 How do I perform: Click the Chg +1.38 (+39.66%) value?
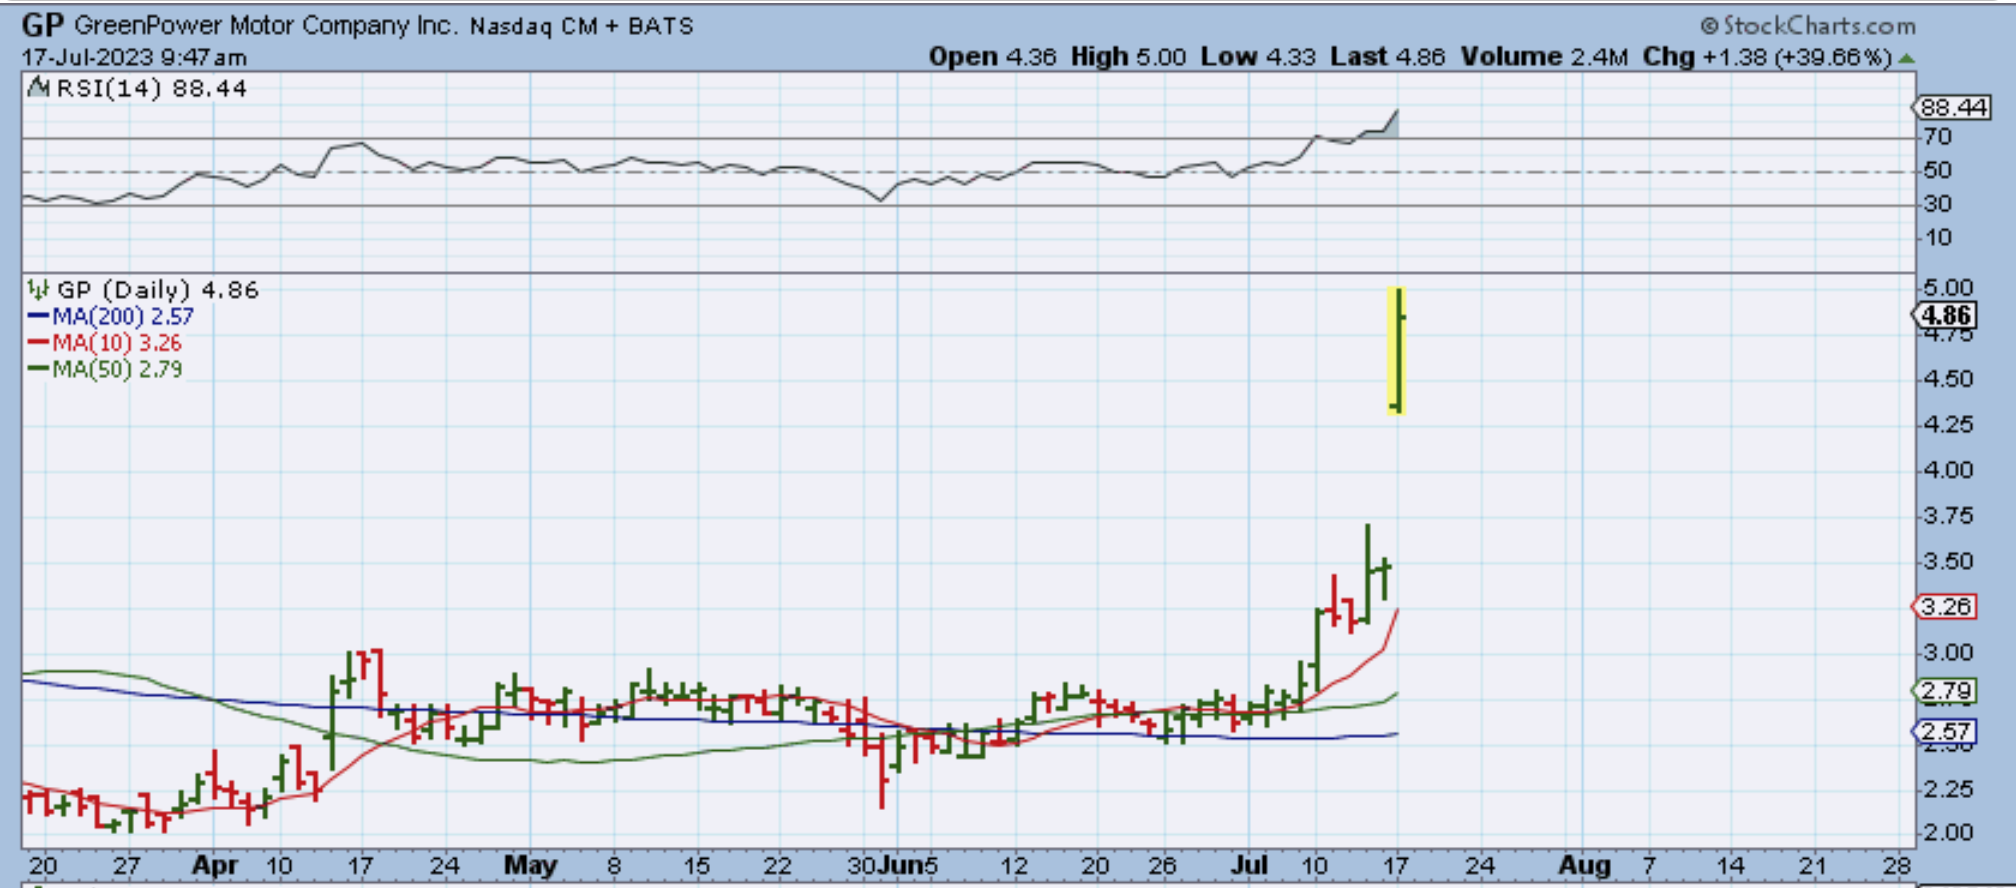pyautogui.click(x=1767, y=57)
